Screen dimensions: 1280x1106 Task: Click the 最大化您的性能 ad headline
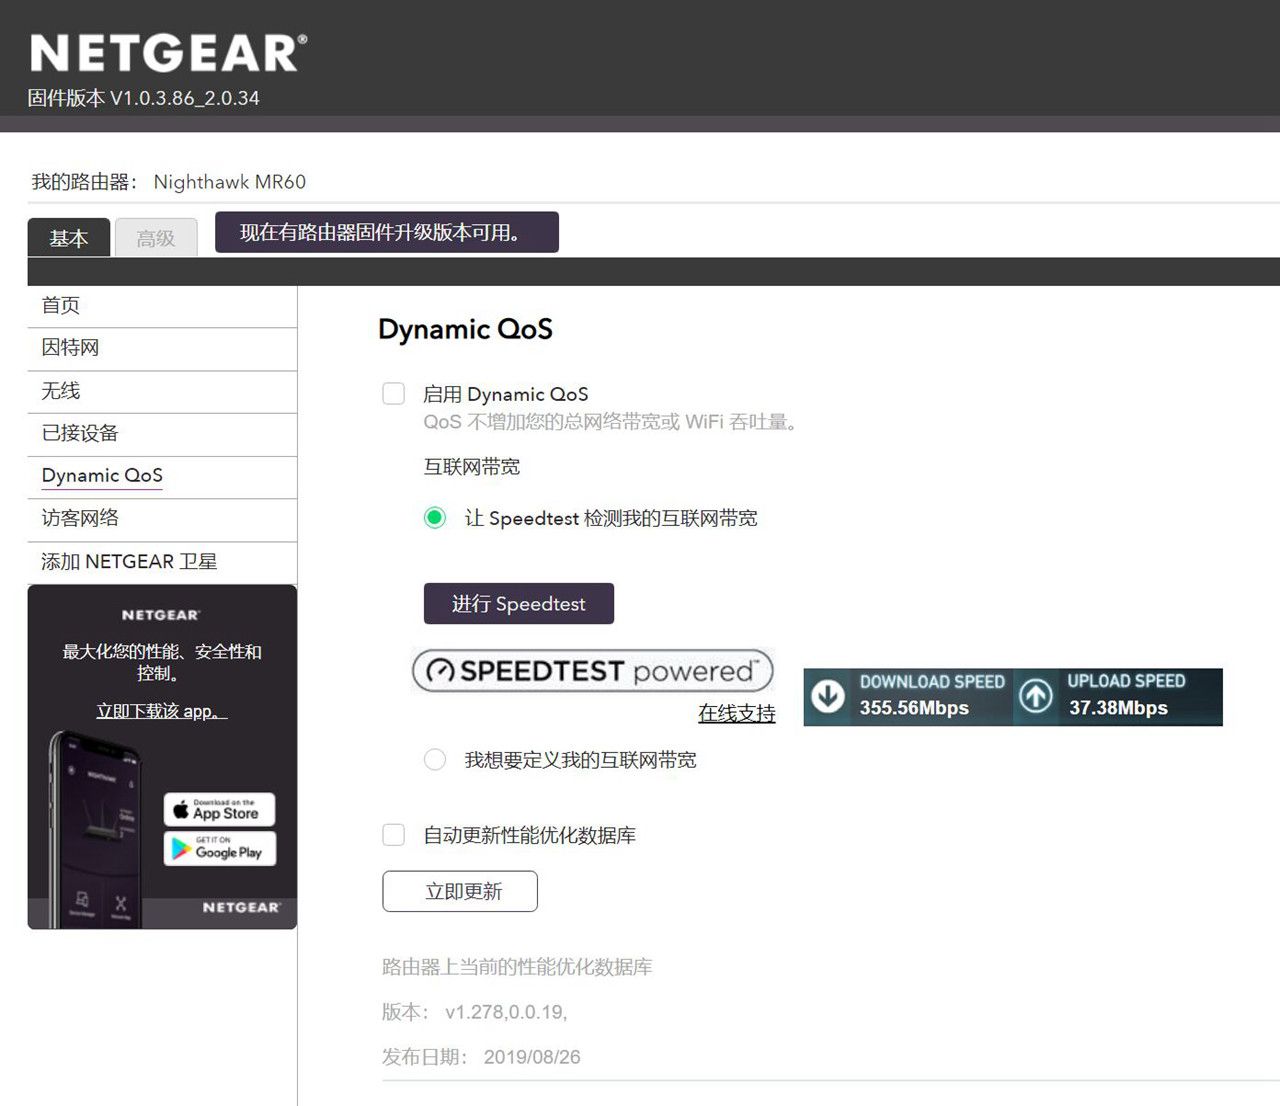click(x=162, y=662)
